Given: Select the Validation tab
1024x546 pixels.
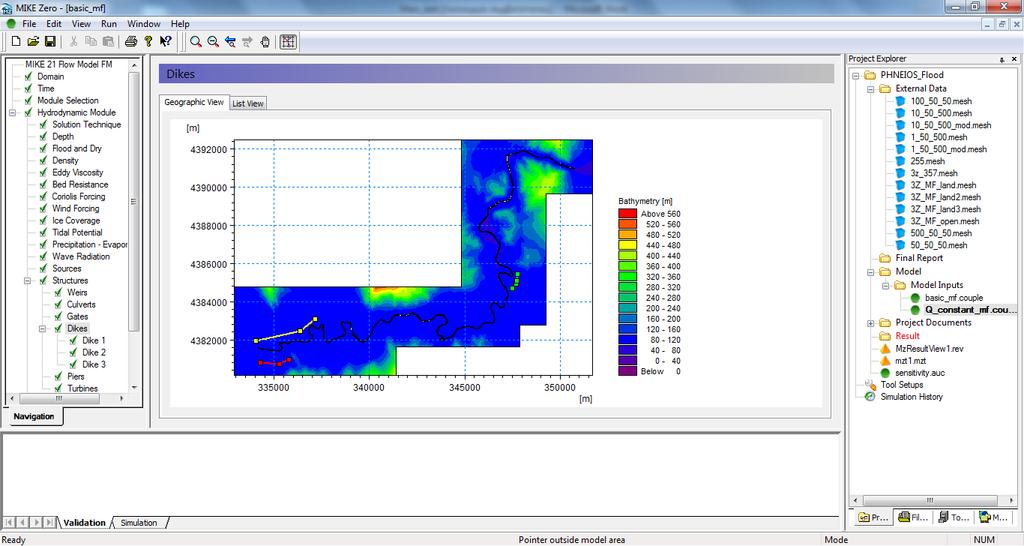Looking at the screenshot, I should pos(84,522).
